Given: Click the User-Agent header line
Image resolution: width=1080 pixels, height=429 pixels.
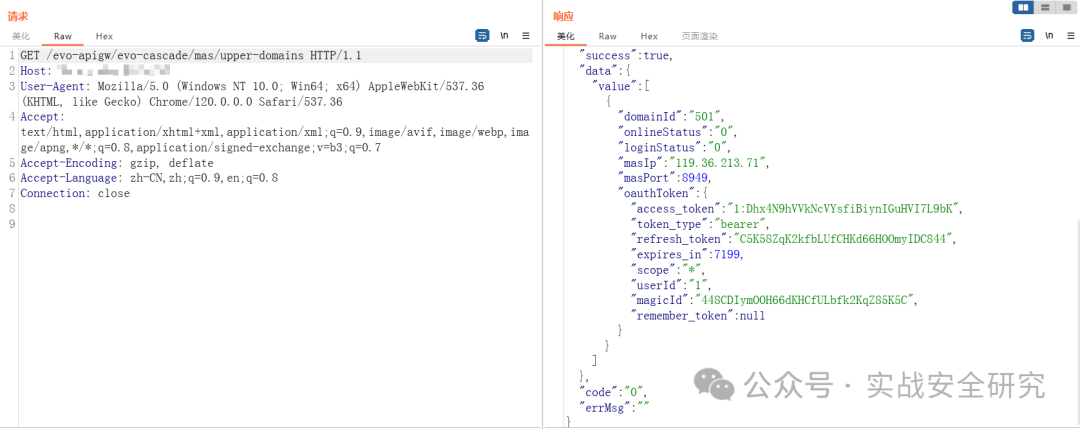Looking at the screenshot, I should [x=252, y=94].
